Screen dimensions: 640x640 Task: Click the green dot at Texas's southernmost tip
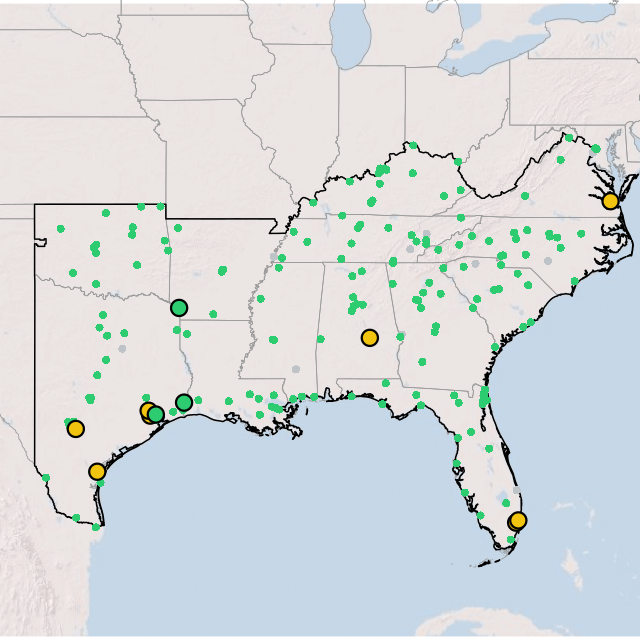pyautogui.click(x=96, y=527)
